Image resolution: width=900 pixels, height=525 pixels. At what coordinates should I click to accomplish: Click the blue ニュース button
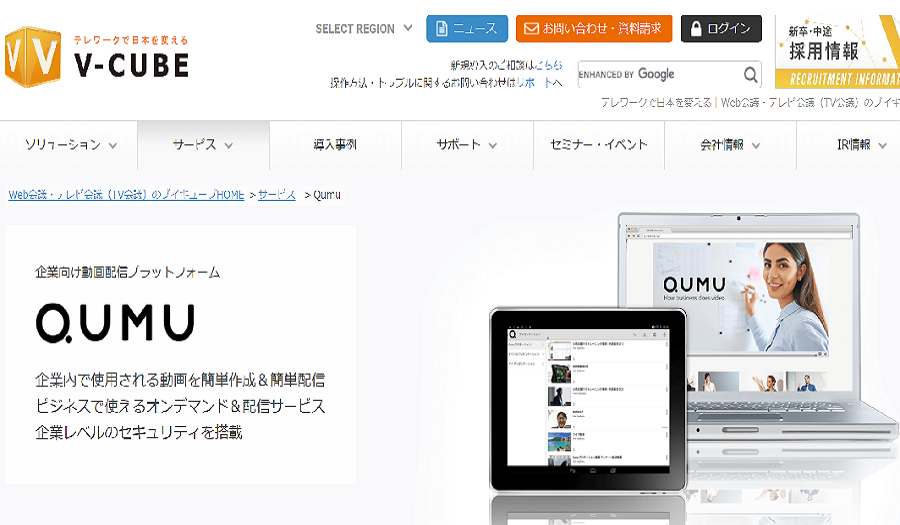point(467,29)
